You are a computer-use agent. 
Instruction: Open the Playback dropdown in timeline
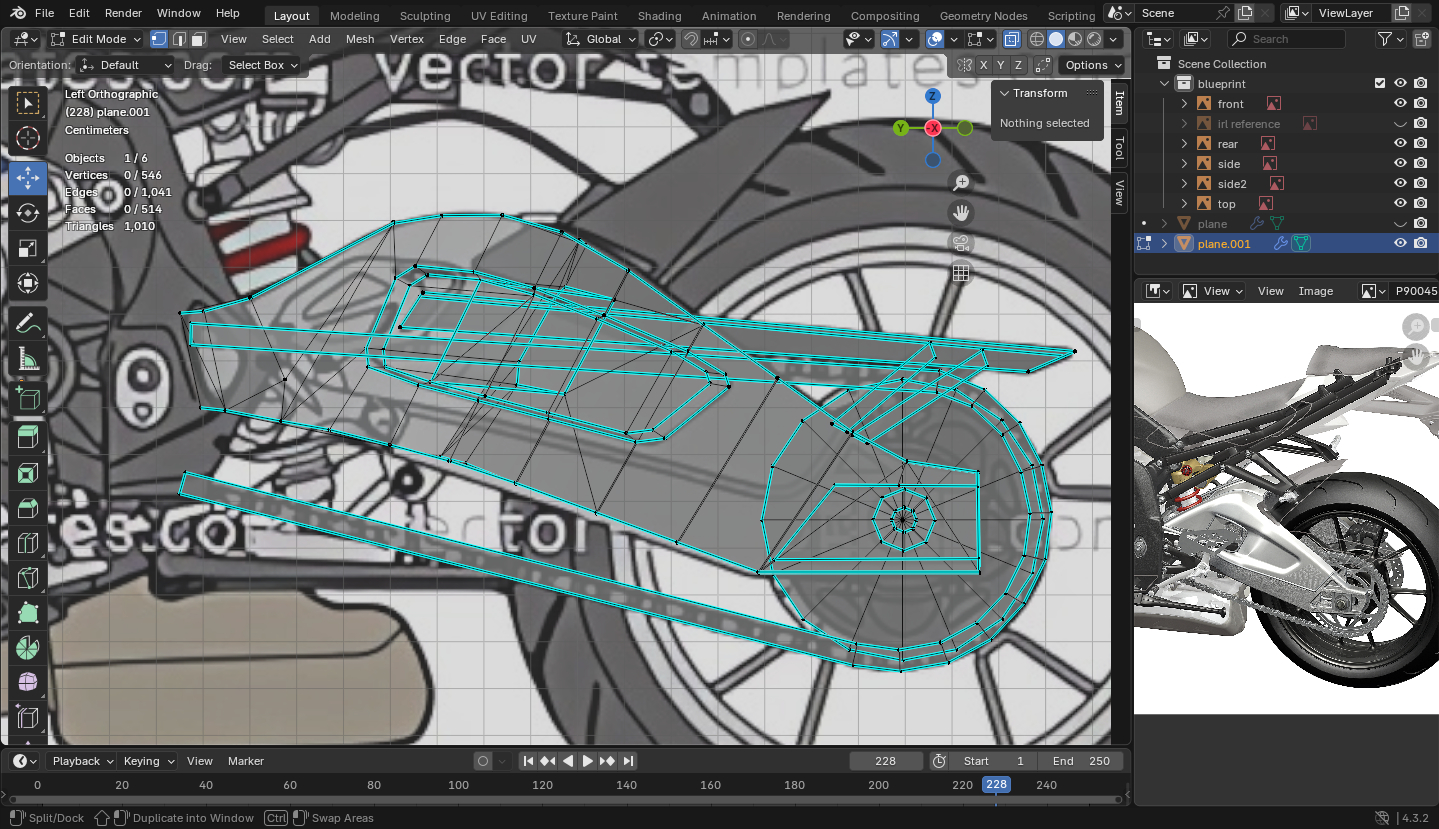[83, 761]
